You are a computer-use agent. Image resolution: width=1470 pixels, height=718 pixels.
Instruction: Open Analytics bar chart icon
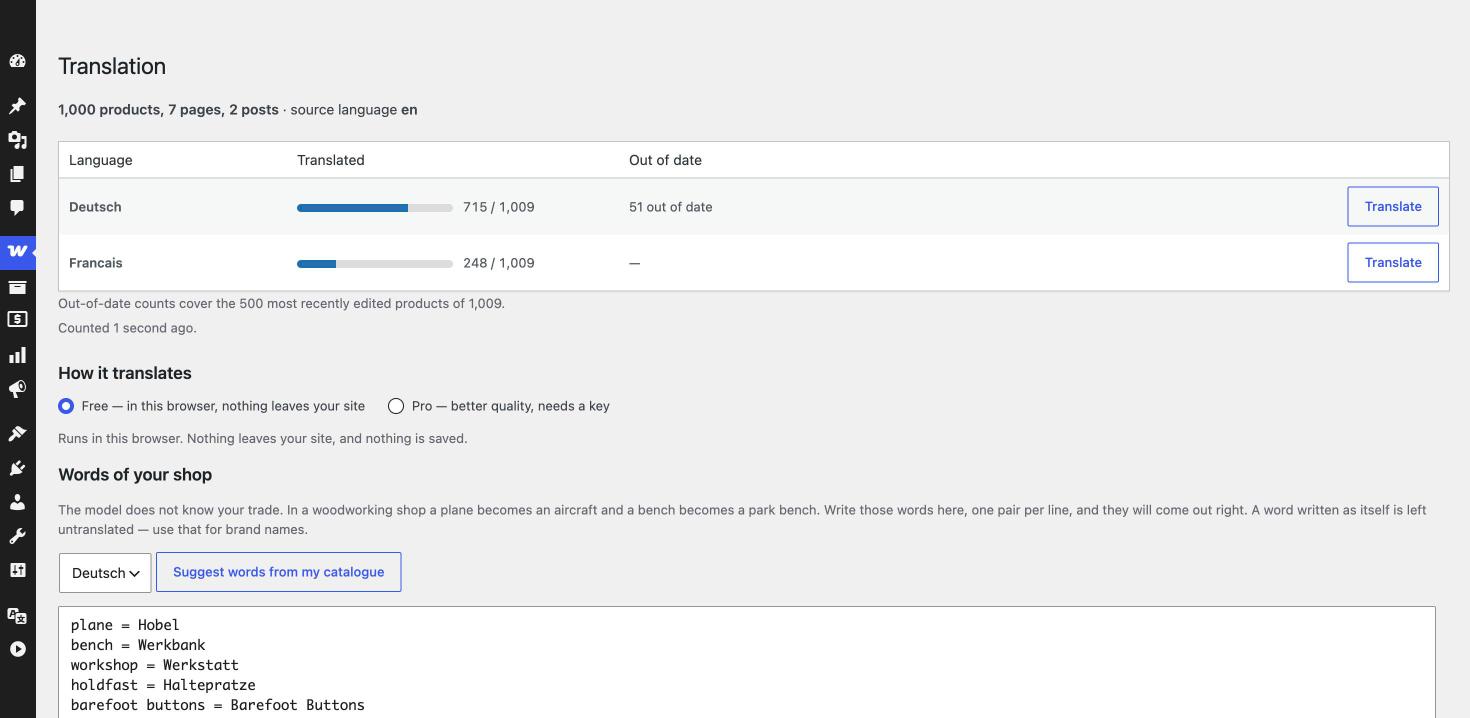tap(17, 355)
